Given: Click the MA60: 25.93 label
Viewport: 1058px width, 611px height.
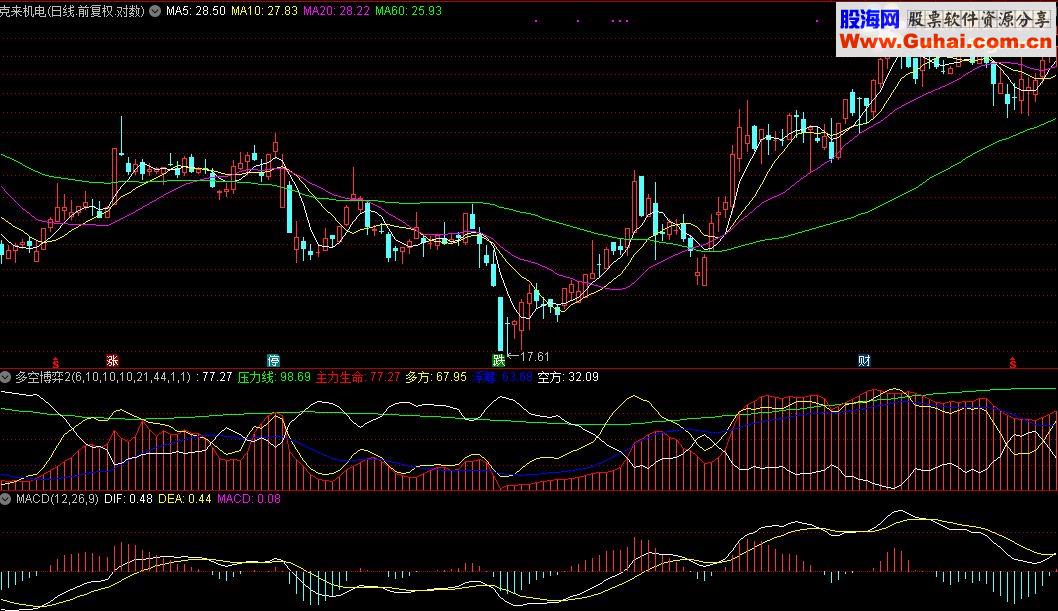Looking at the screenshot, I should point(408,11).
